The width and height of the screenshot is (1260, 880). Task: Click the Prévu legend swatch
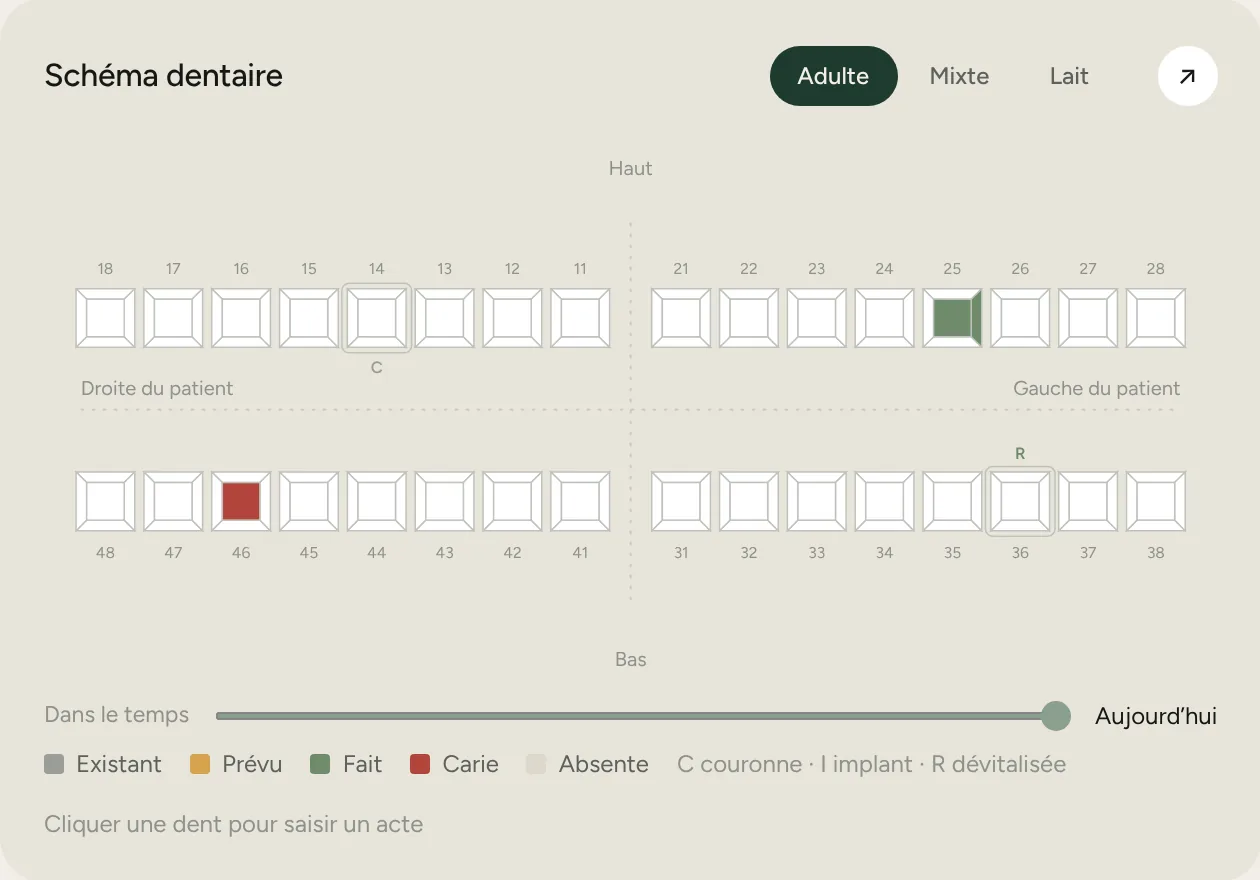coord(200,765)
